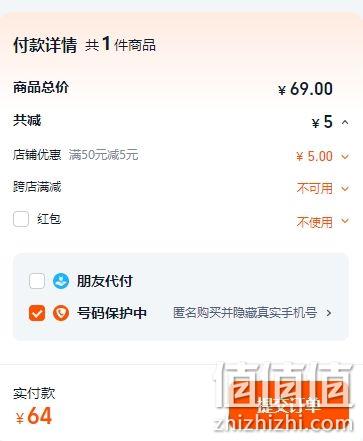Click the orange yen symbol beside 64
Viewport: 363px width, 441px height.
click(x=20, y=418)
